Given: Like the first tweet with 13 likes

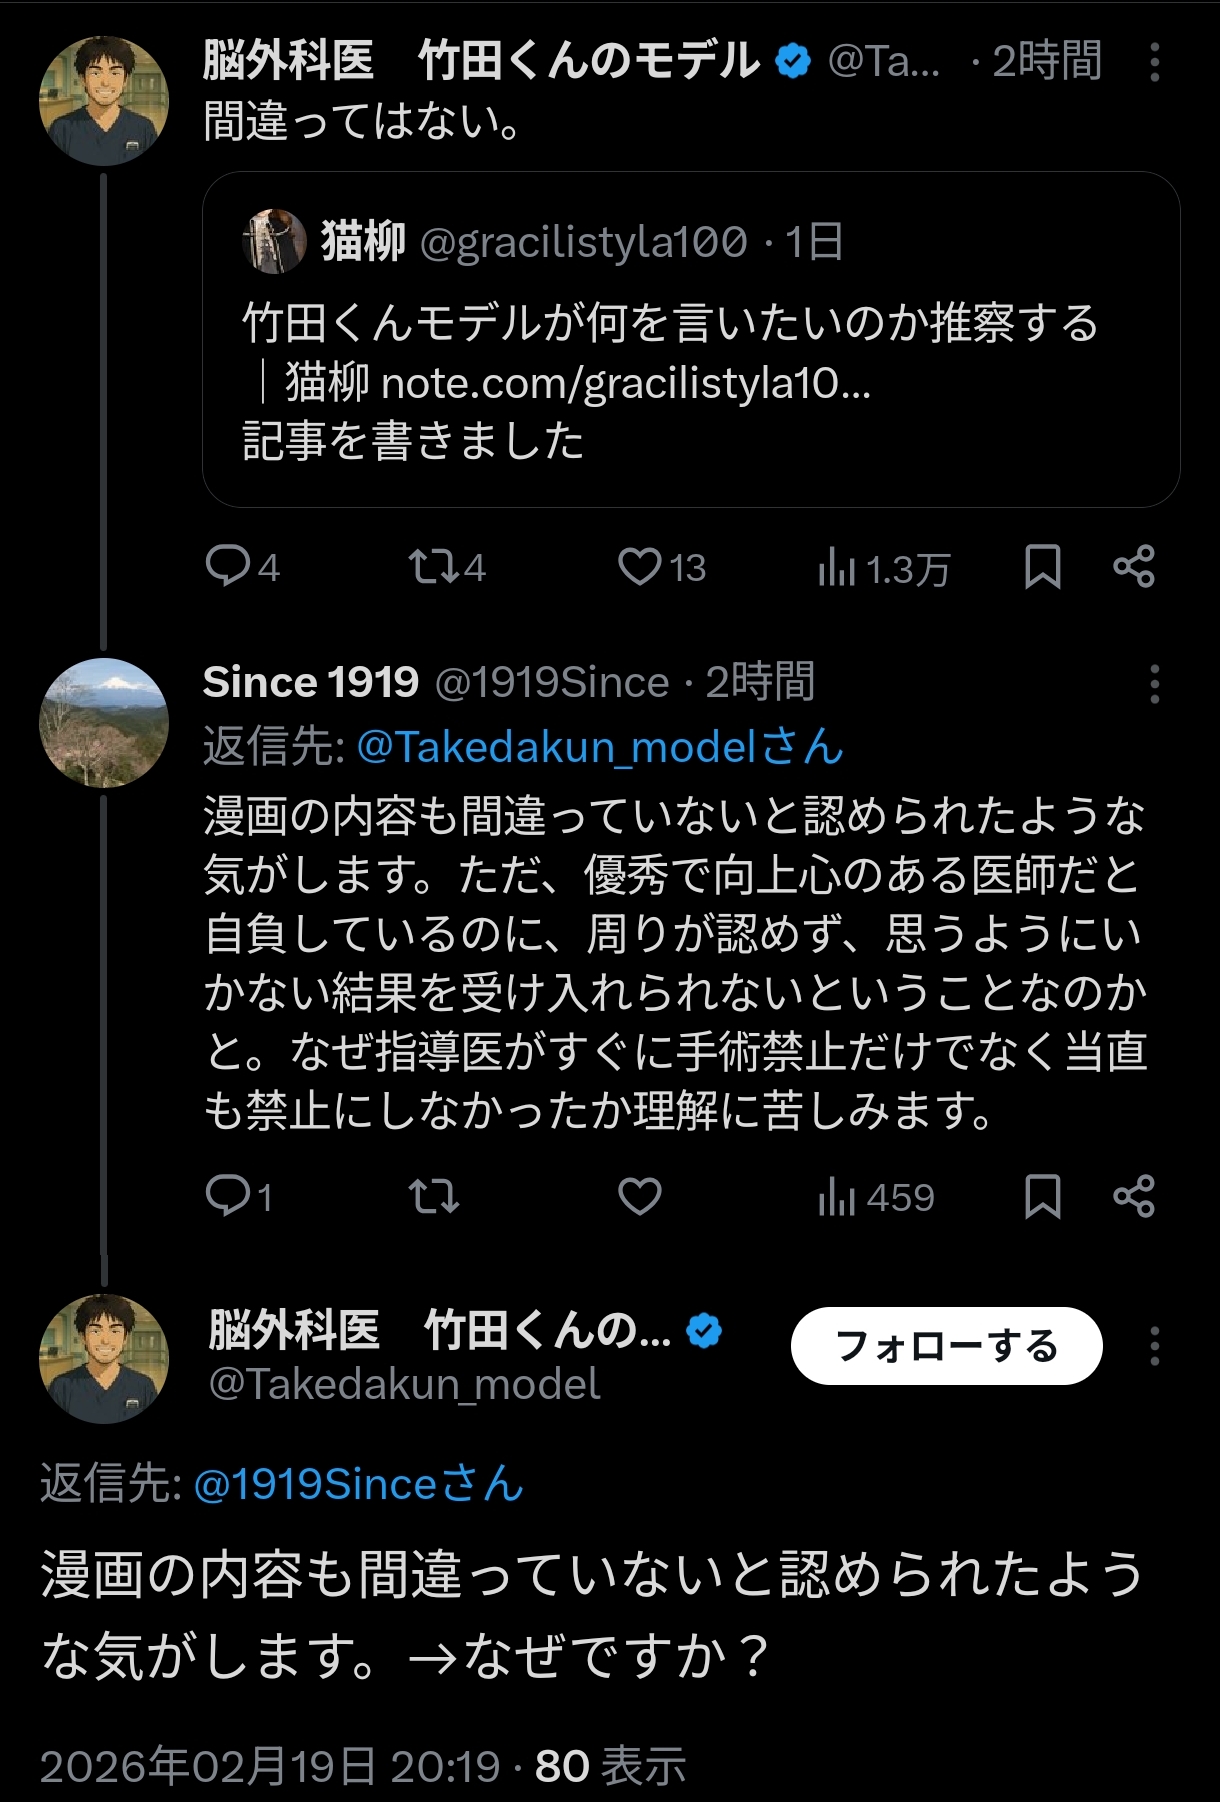Looking at the screenshot, I should [x=640, y=566].
